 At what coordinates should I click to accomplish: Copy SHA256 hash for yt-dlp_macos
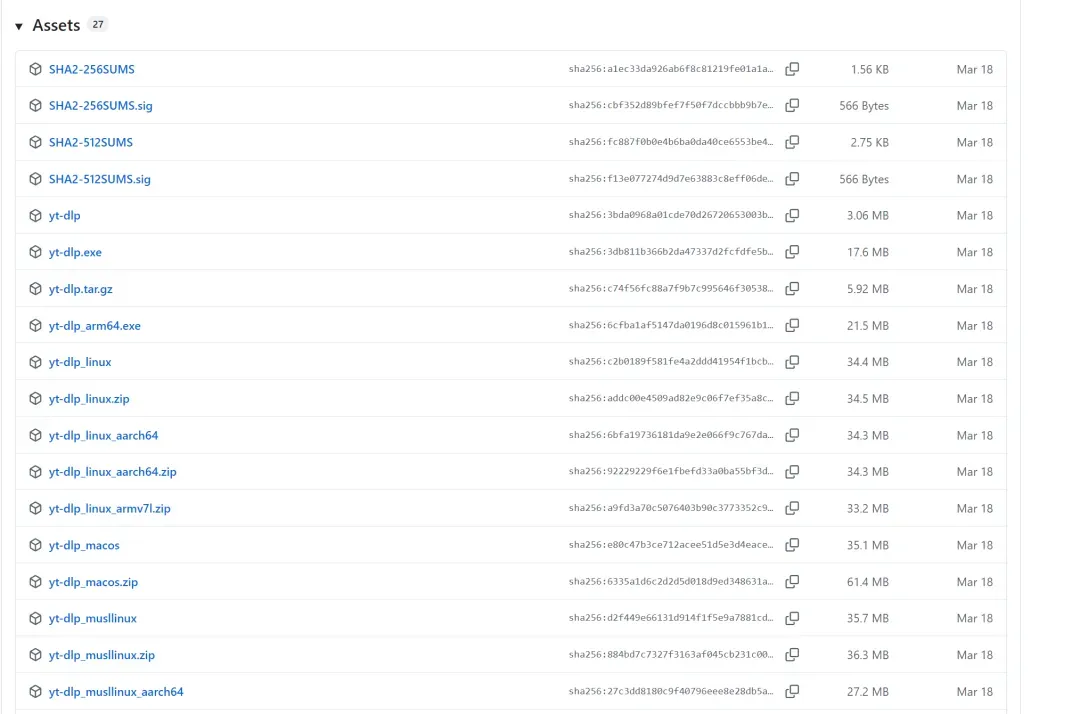792,545
